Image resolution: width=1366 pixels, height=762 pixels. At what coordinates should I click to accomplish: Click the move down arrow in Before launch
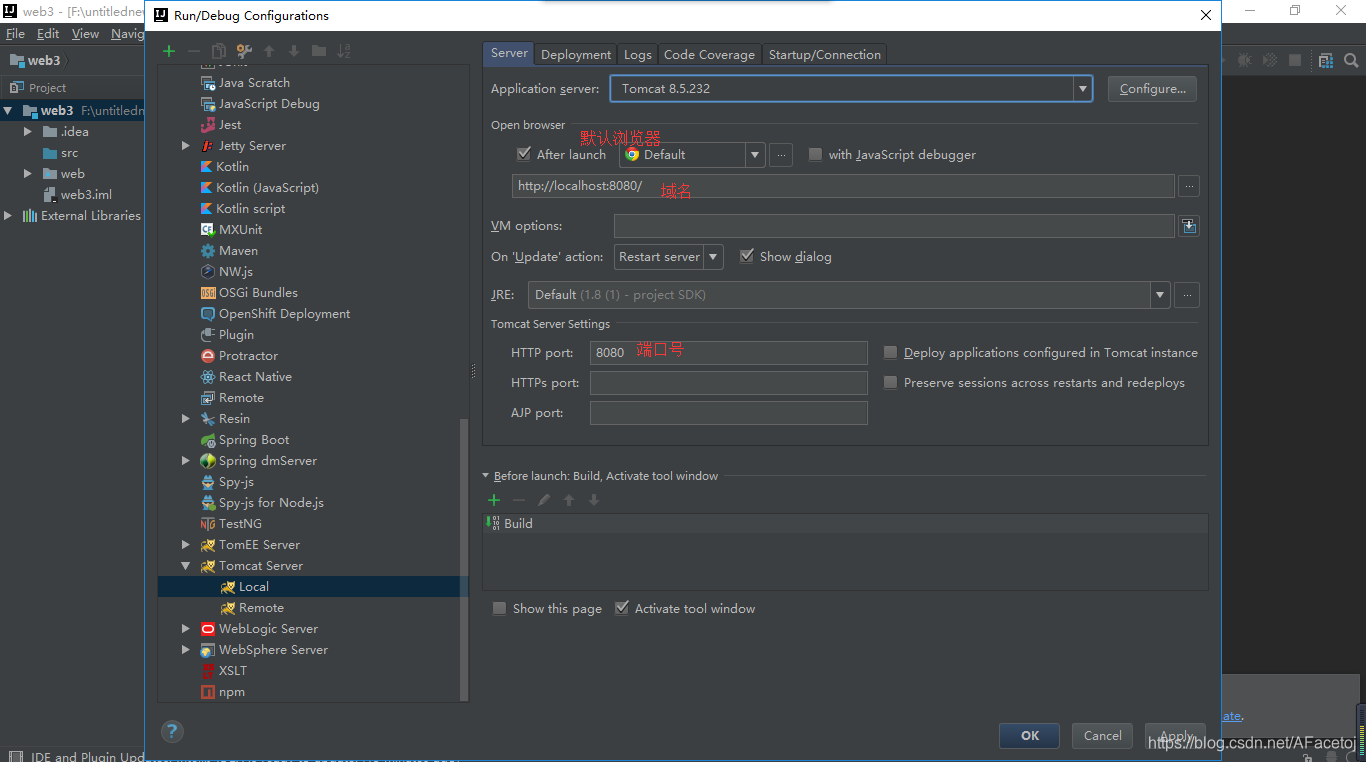[x=594, y=500]
